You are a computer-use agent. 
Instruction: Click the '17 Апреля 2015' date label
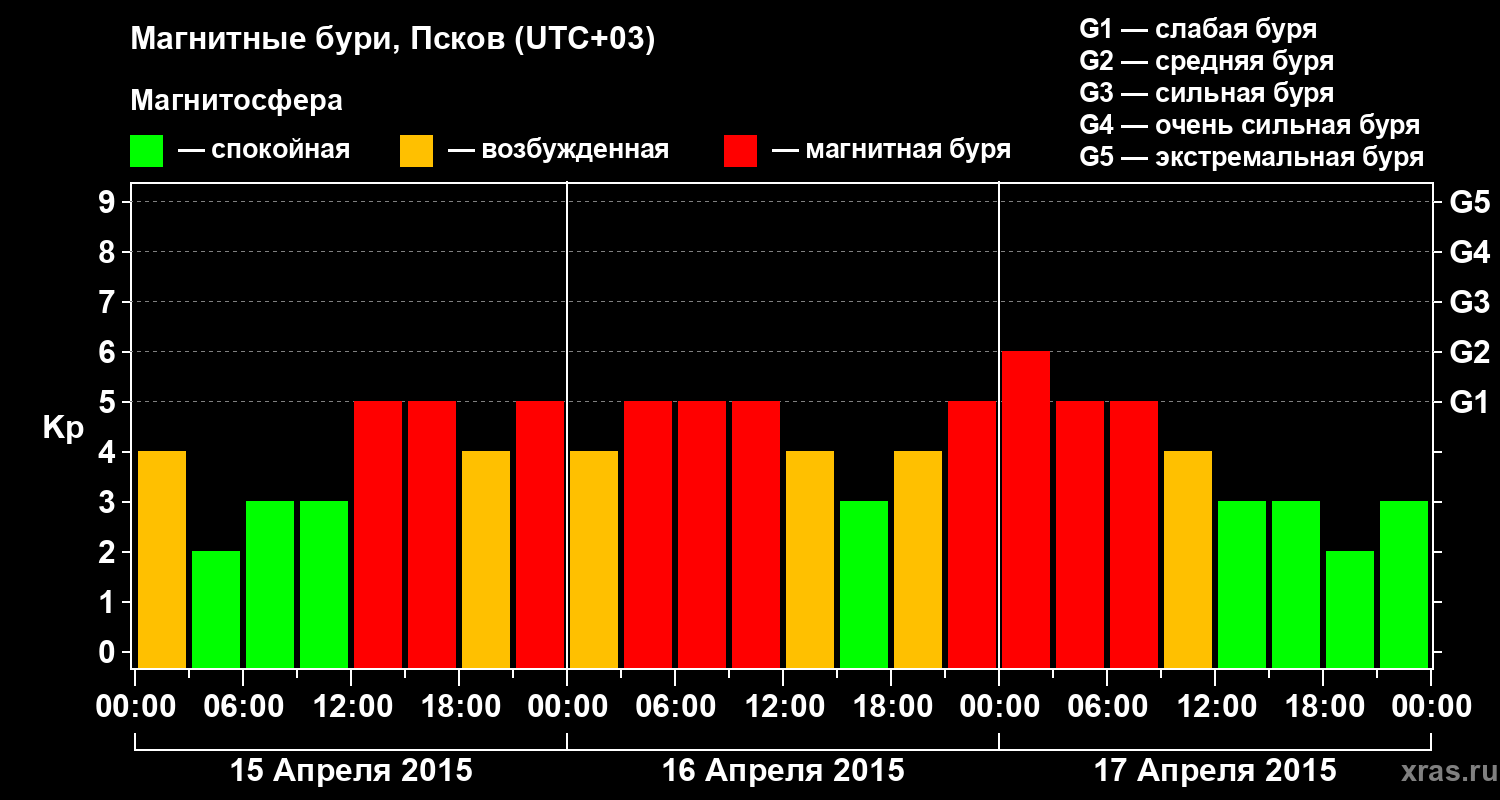pyautogui.click(x=1215, y=771)
